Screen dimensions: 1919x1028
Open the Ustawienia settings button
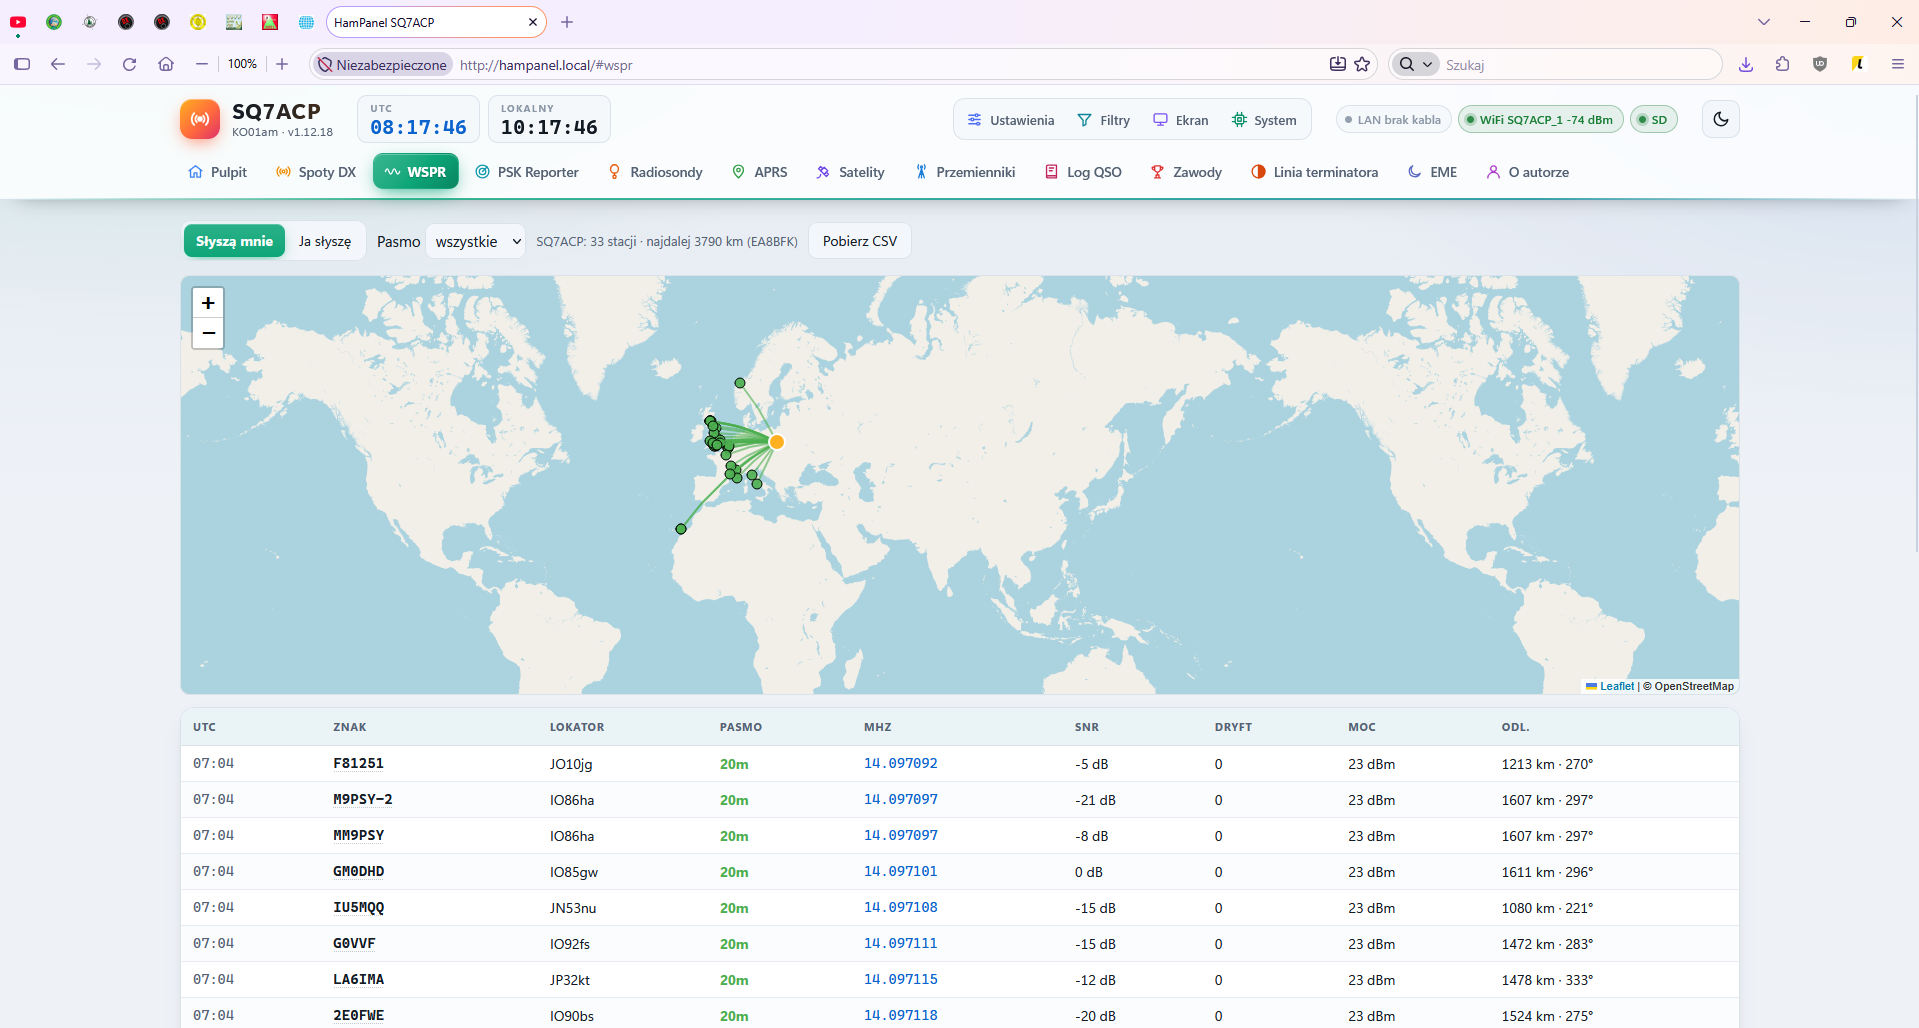(1011, 120)
